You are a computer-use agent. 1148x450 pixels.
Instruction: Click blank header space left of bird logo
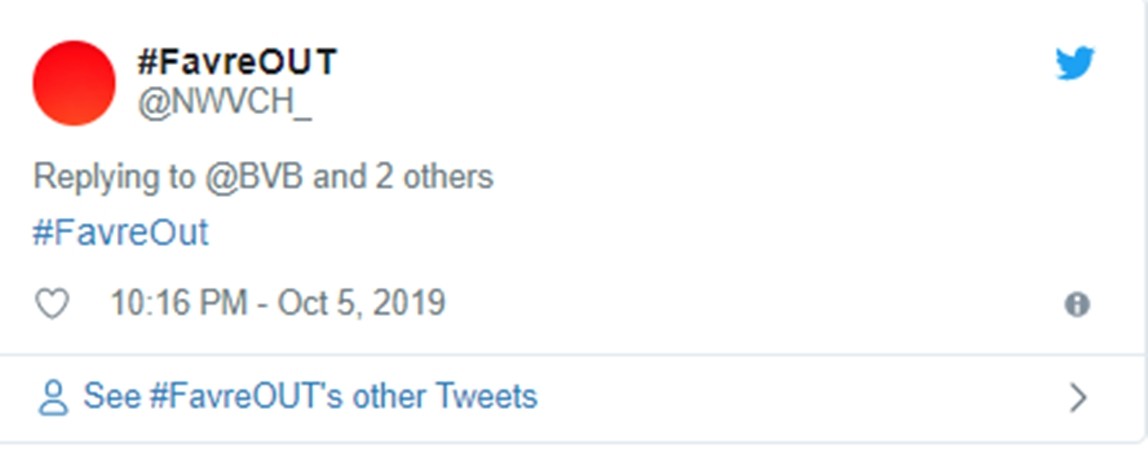[x=700, y=65]
